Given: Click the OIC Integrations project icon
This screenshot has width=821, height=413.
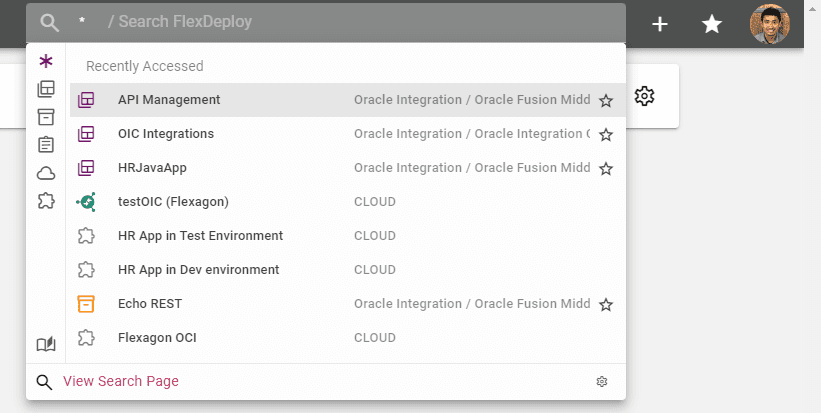Looking at the screenshot, I should pyautogui.click(x=86, y=134).
